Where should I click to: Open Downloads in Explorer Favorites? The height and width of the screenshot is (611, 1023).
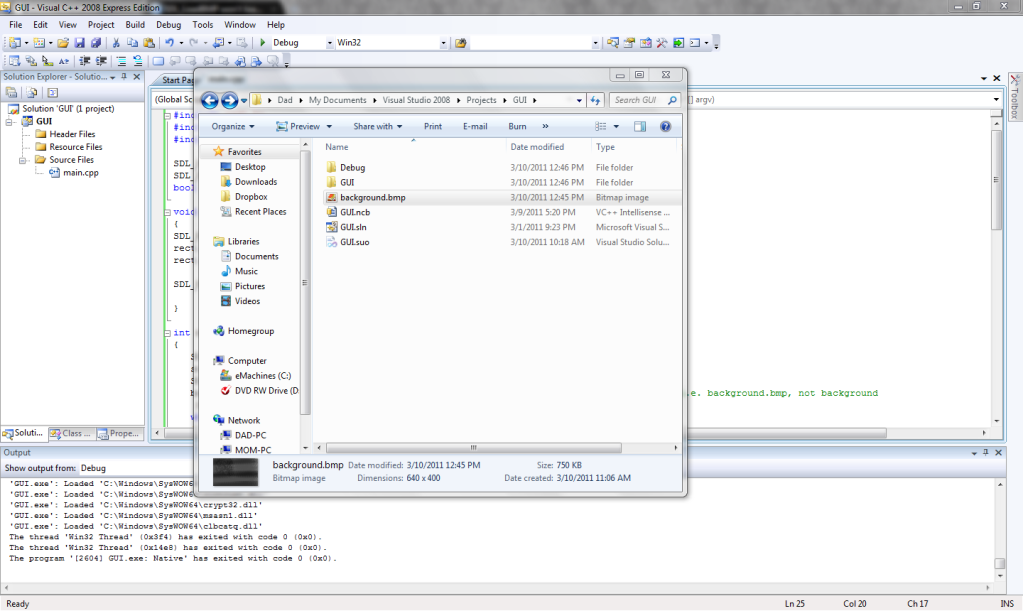[256, 182]
